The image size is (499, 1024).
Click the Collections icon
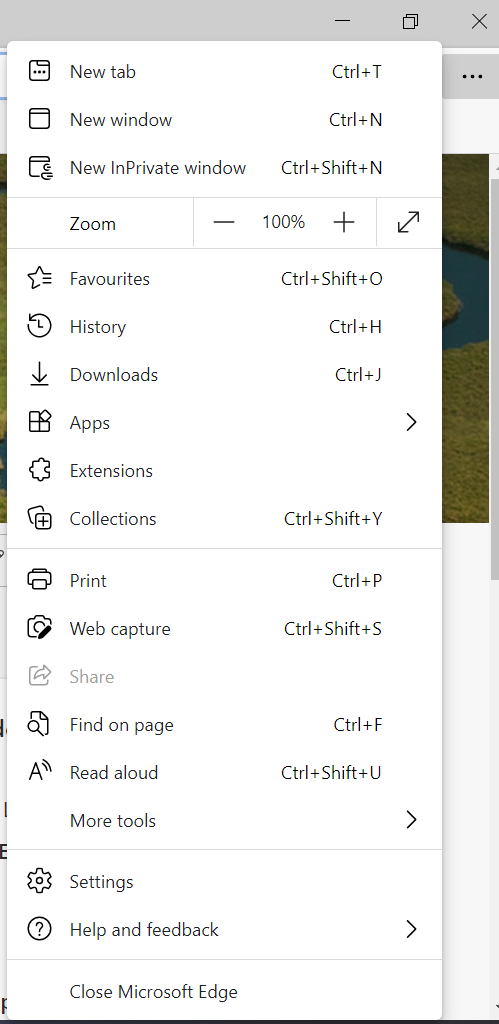point(39,519)
